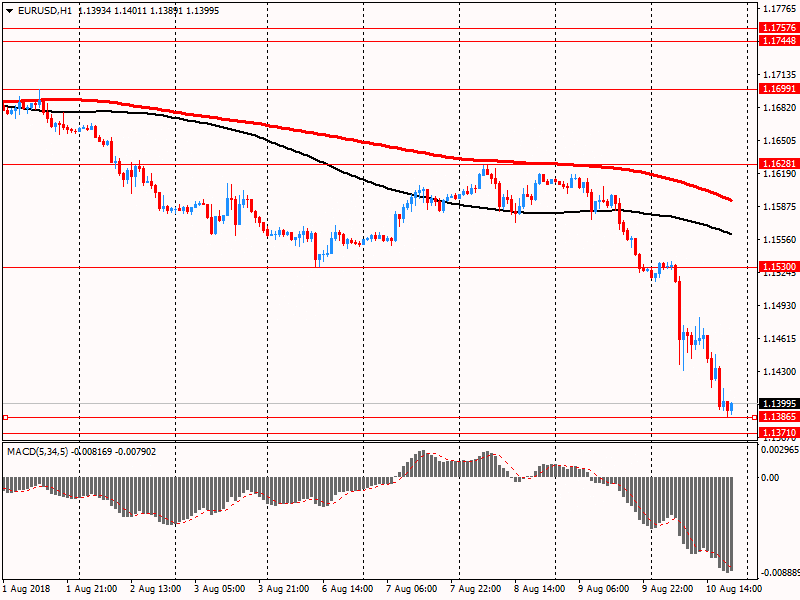
Task: Click the 1.17765 price scale value
Action: coord(780,9)
